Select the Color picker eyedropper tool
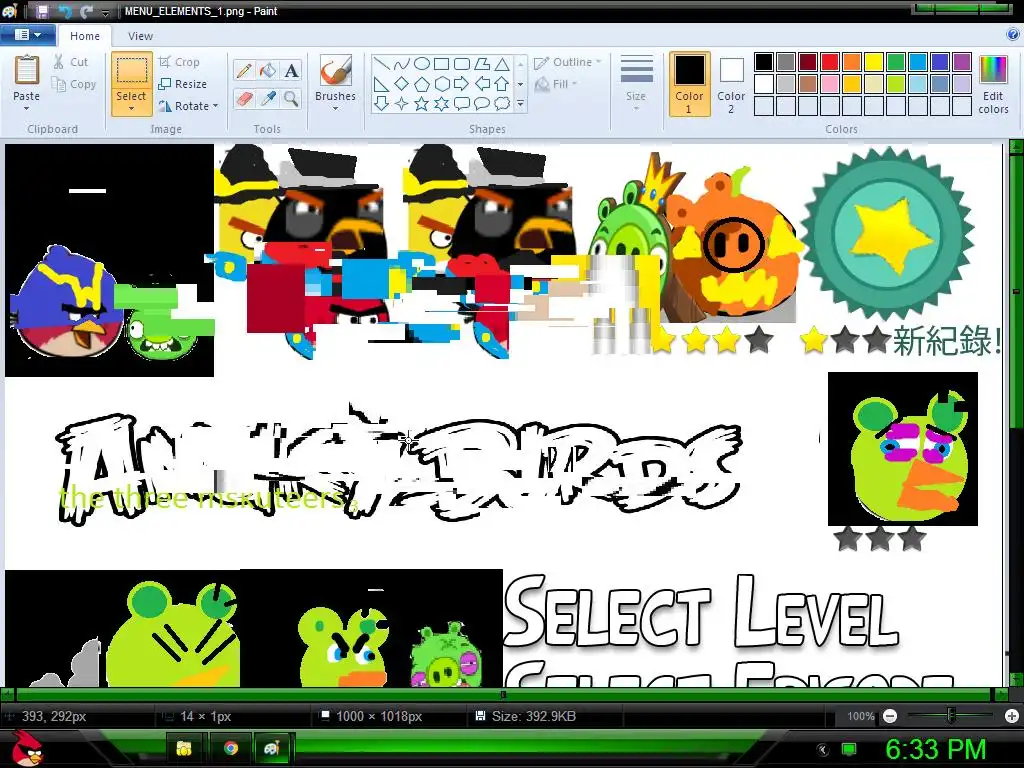This screenshot has width=1024, height=768. 268,99
